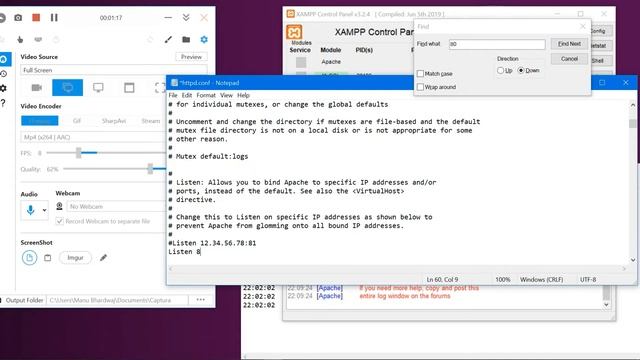Image resolution: width=640 pixels, height=360 pixels.
Task: Open the blue settings gear in Captura toolbar
Action: [x=204, y=39]
